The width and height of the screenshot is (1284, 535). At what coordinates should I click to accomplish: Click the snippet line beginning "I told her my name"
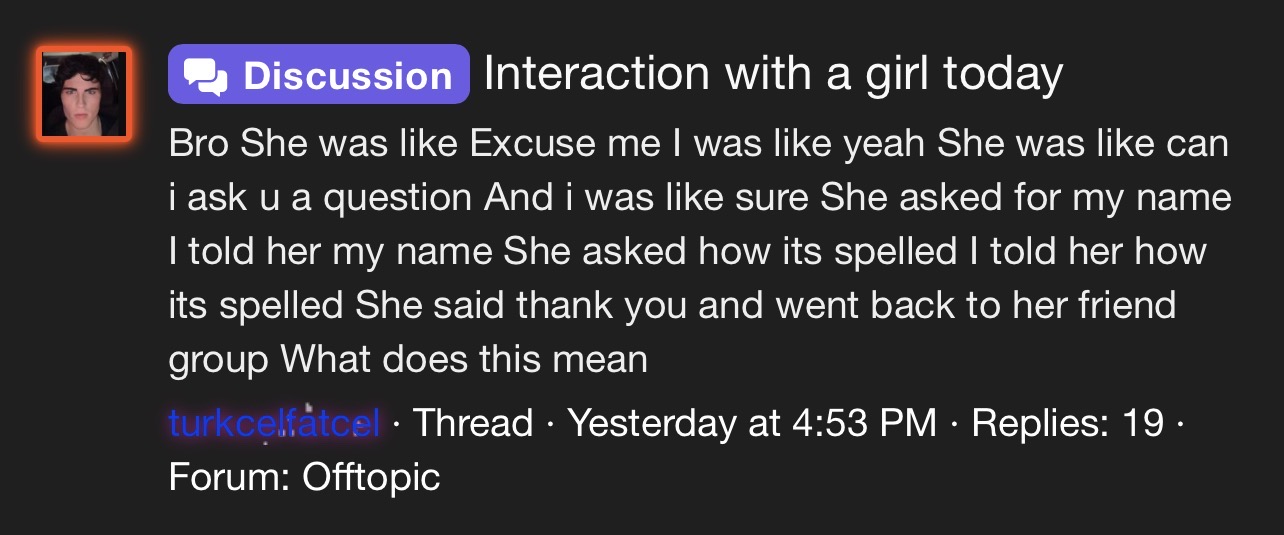(686, 250)
